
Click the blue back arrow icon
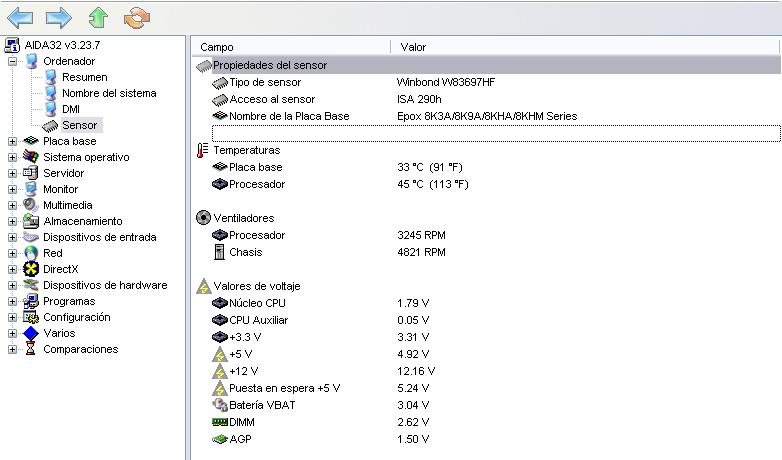(x=20, y=18)
